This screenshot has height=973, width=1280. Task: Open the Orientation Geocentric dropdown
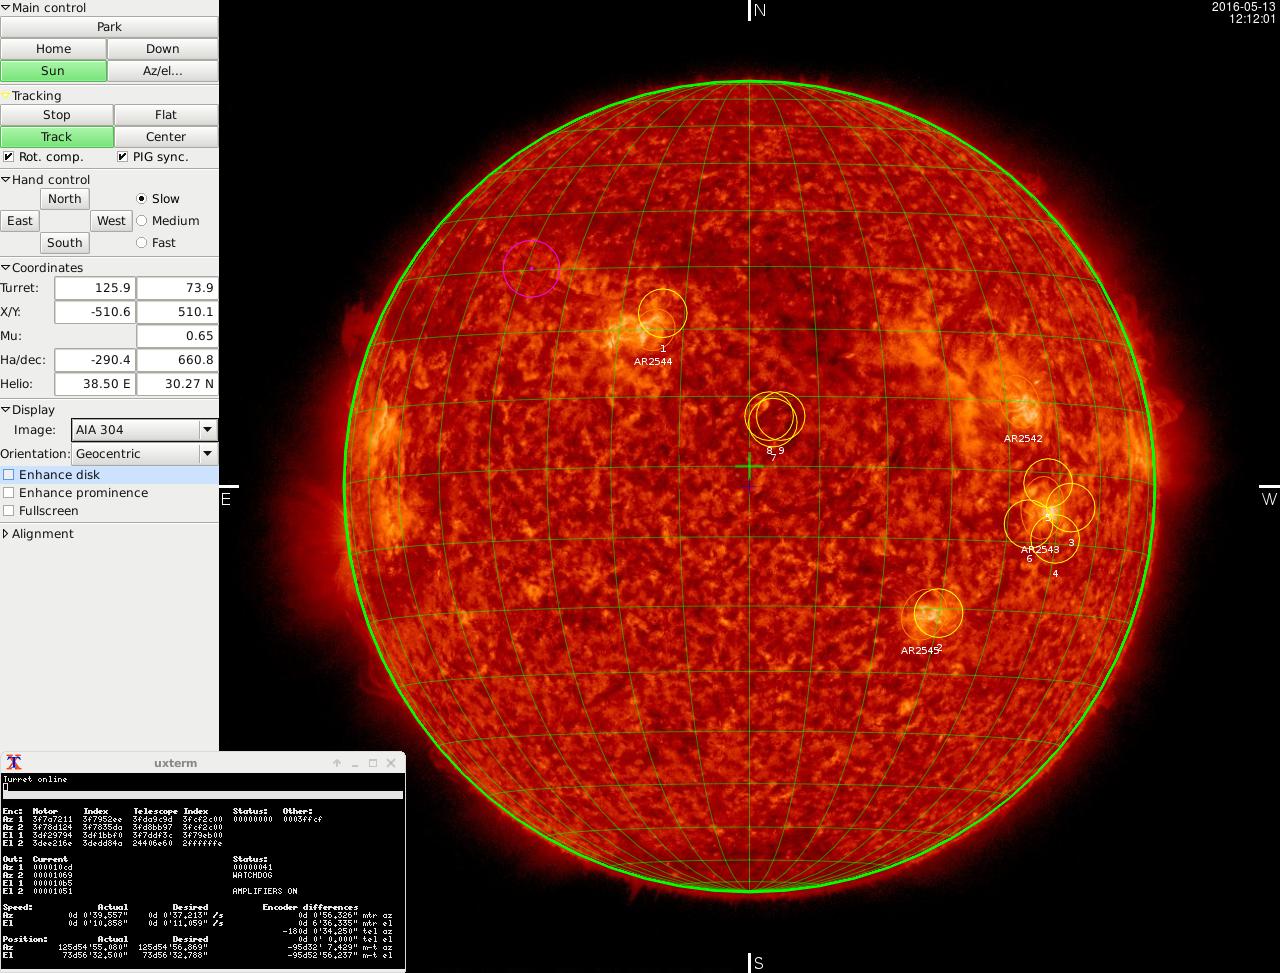[145, 454]
